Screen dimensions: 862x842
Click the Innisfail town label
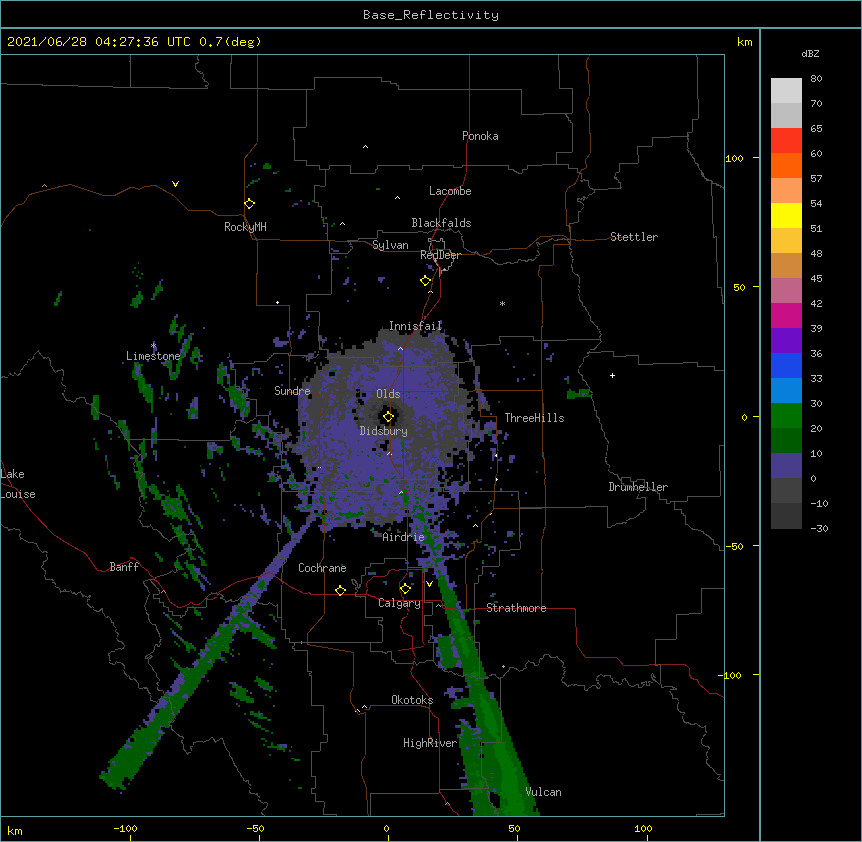(415, 326)
